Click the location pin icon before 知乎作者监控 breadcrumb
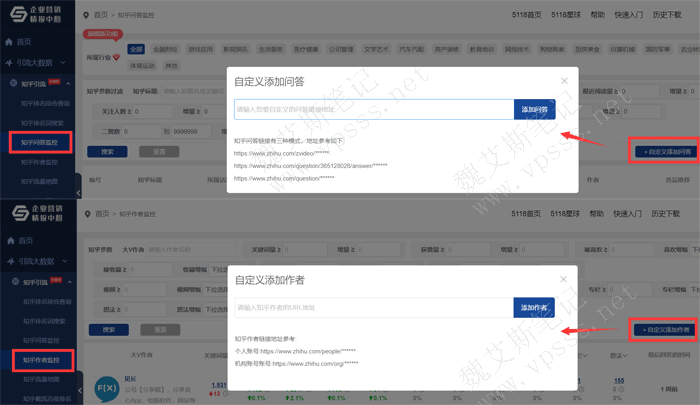Screen dimensions: 700x405 [x=88, y=213]
